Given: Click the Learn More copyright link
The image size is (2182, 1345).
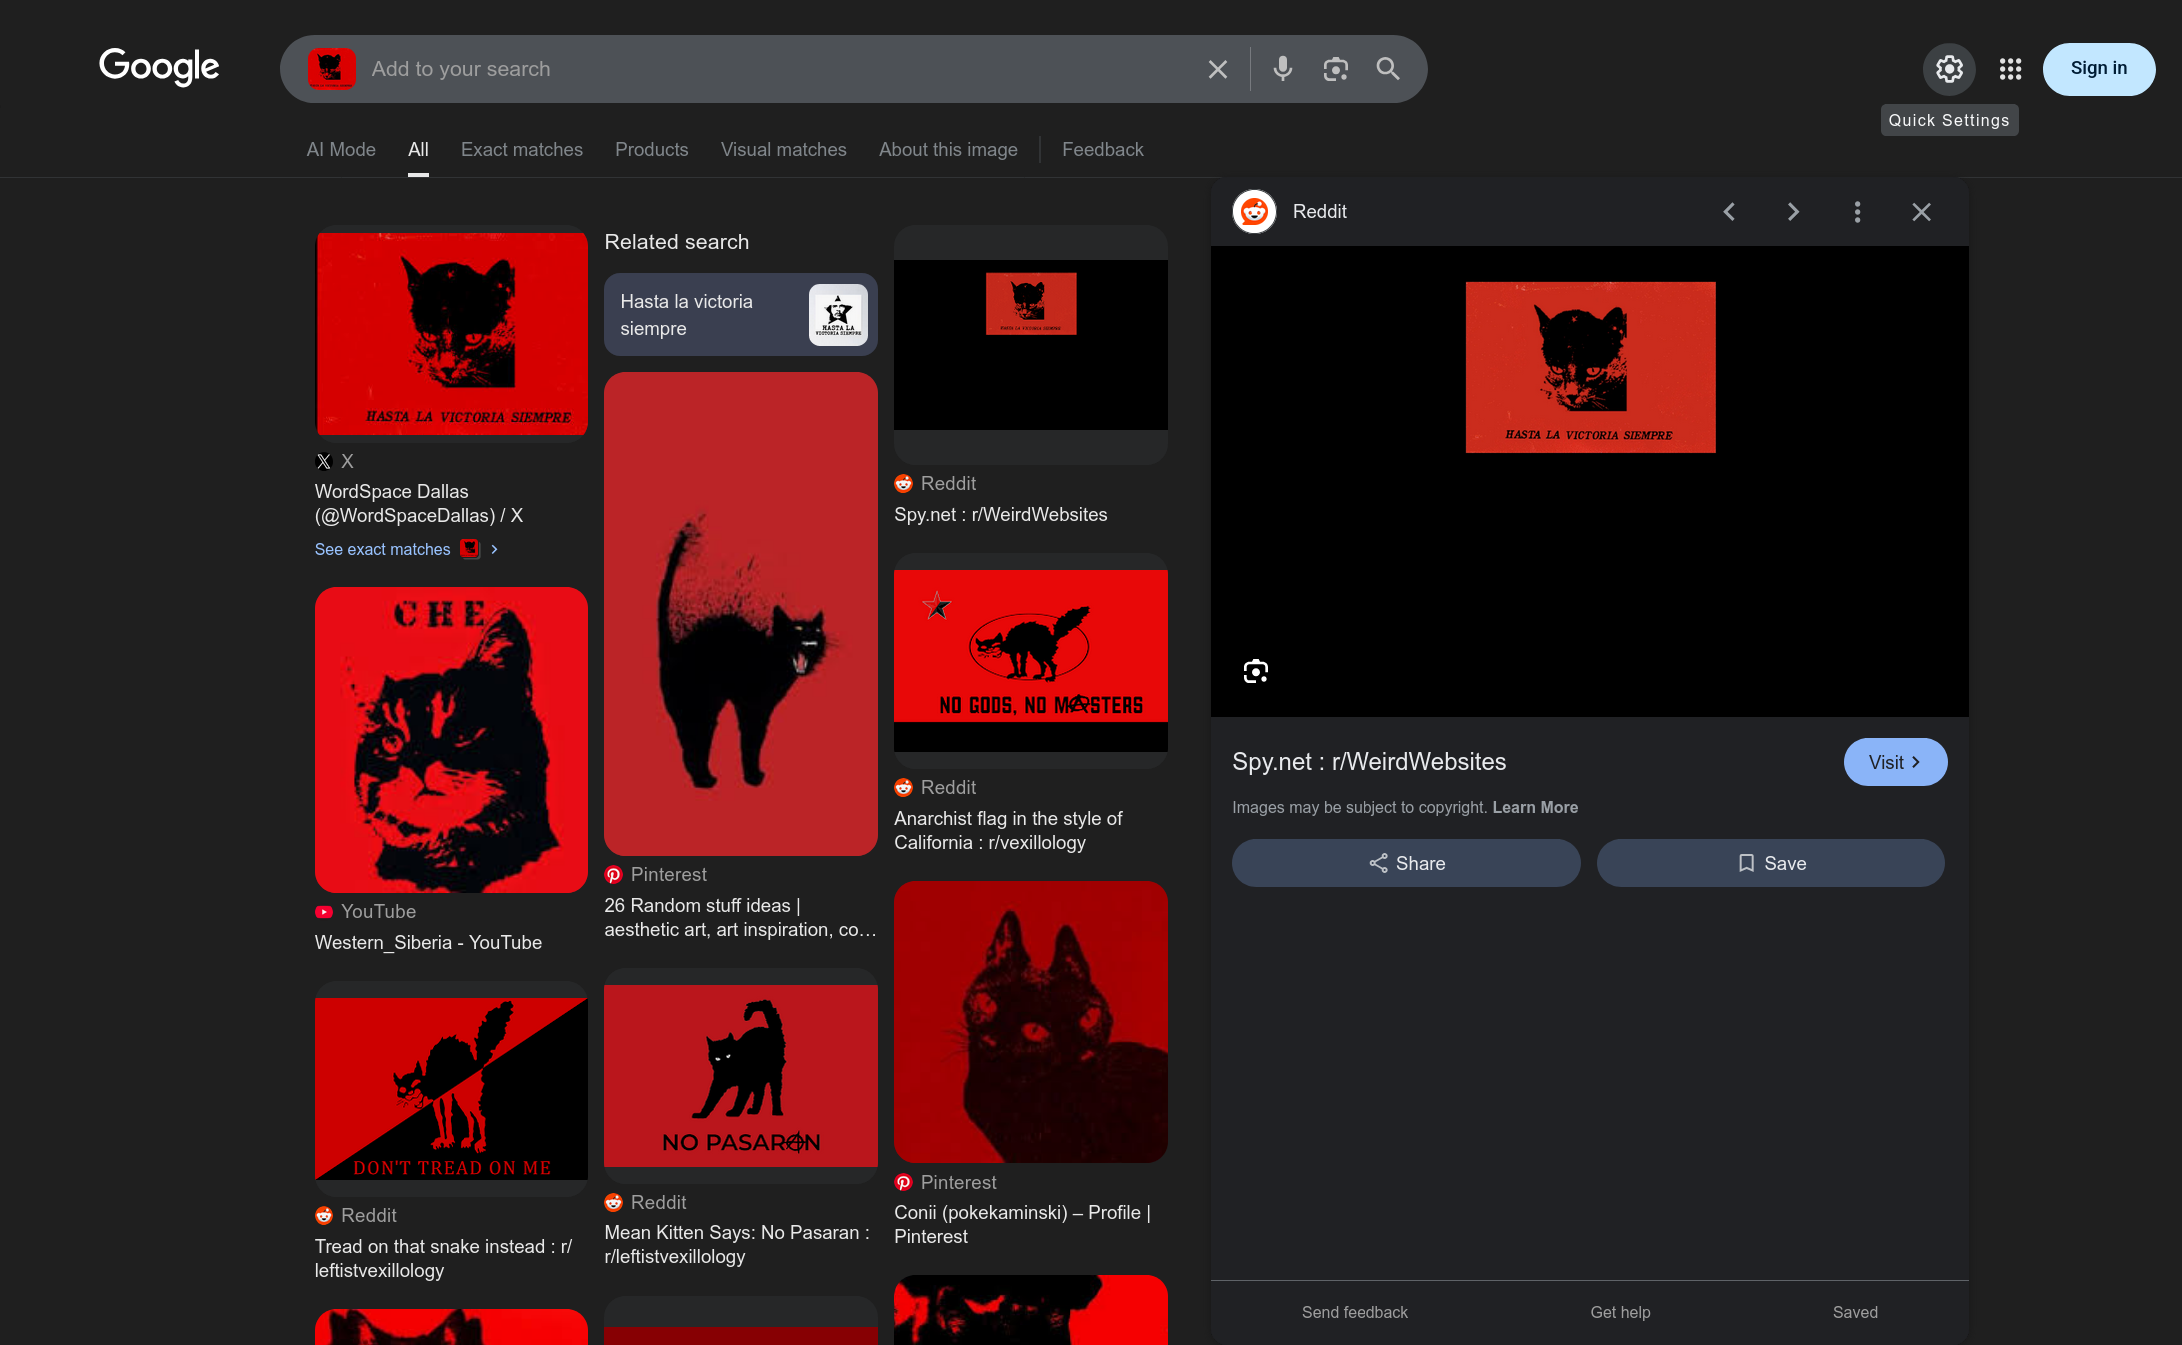Looking at the screenshot, I should [1535, 807].
